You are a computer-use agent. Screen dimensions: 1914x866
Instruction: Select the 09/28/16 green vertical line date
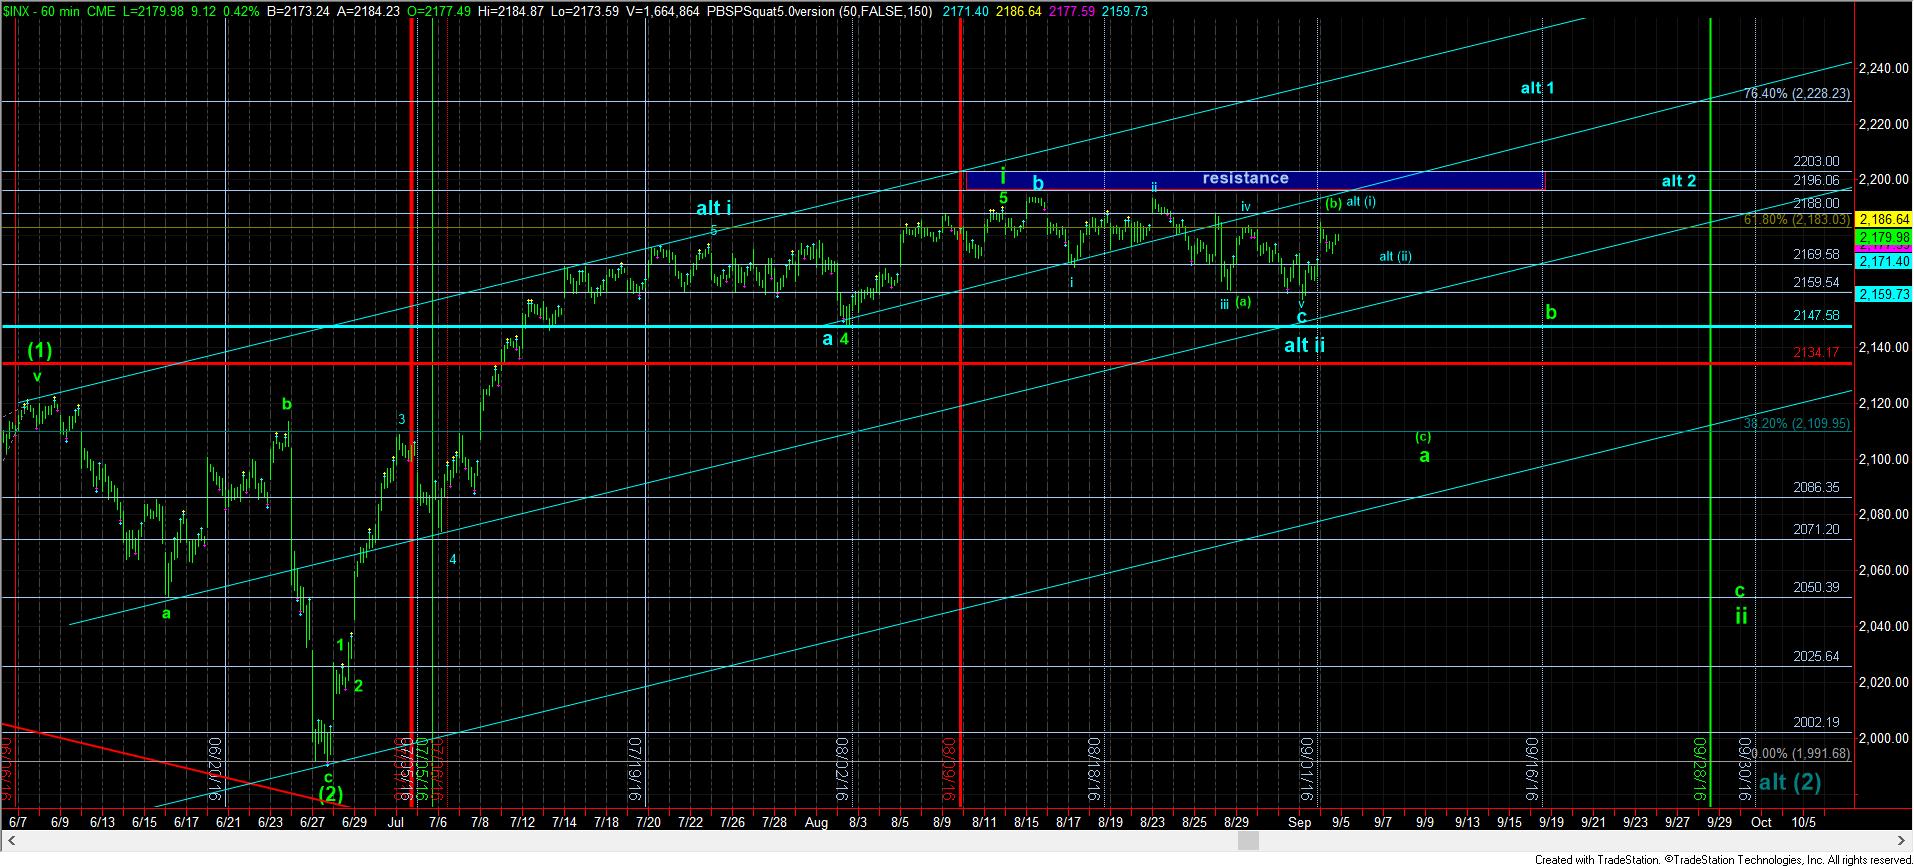coord(1699,770)
